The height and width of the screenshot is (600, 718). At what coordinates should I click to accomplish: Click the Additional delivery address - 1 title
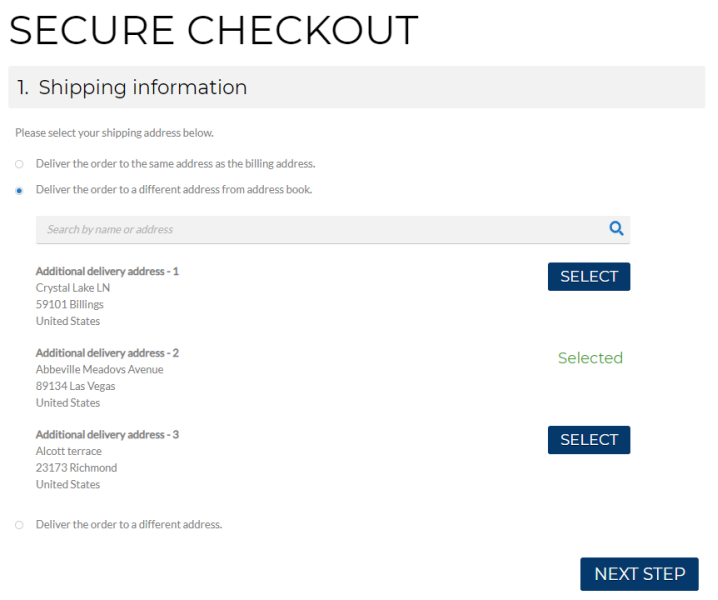point(107,271)
